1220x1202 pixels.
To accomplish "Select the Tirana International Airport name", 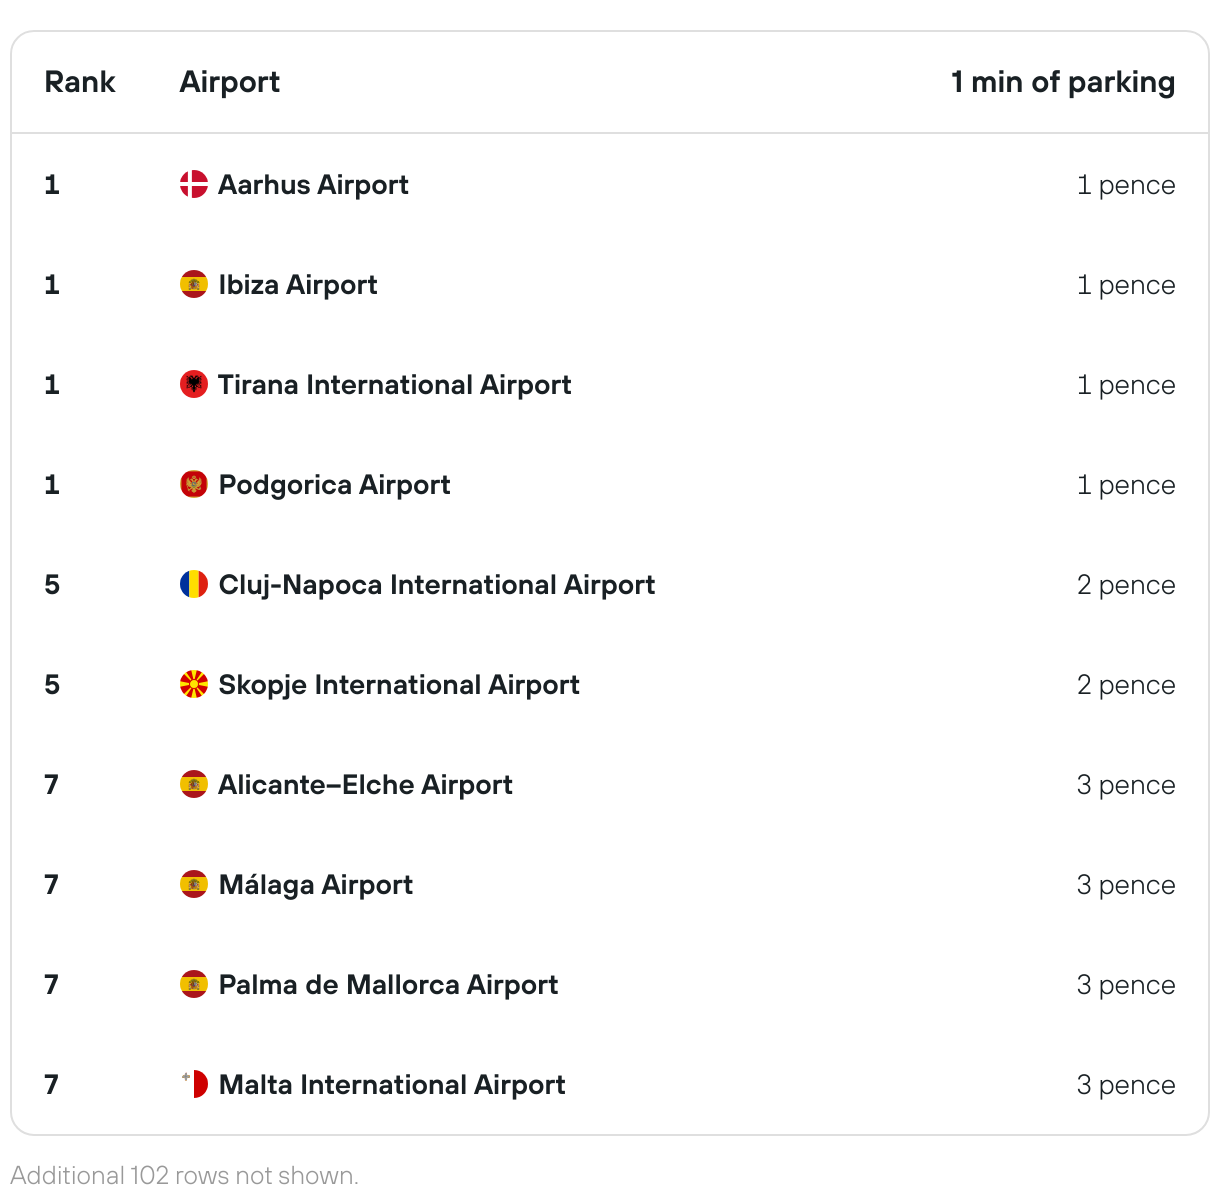I will click(x=394, y=385).
